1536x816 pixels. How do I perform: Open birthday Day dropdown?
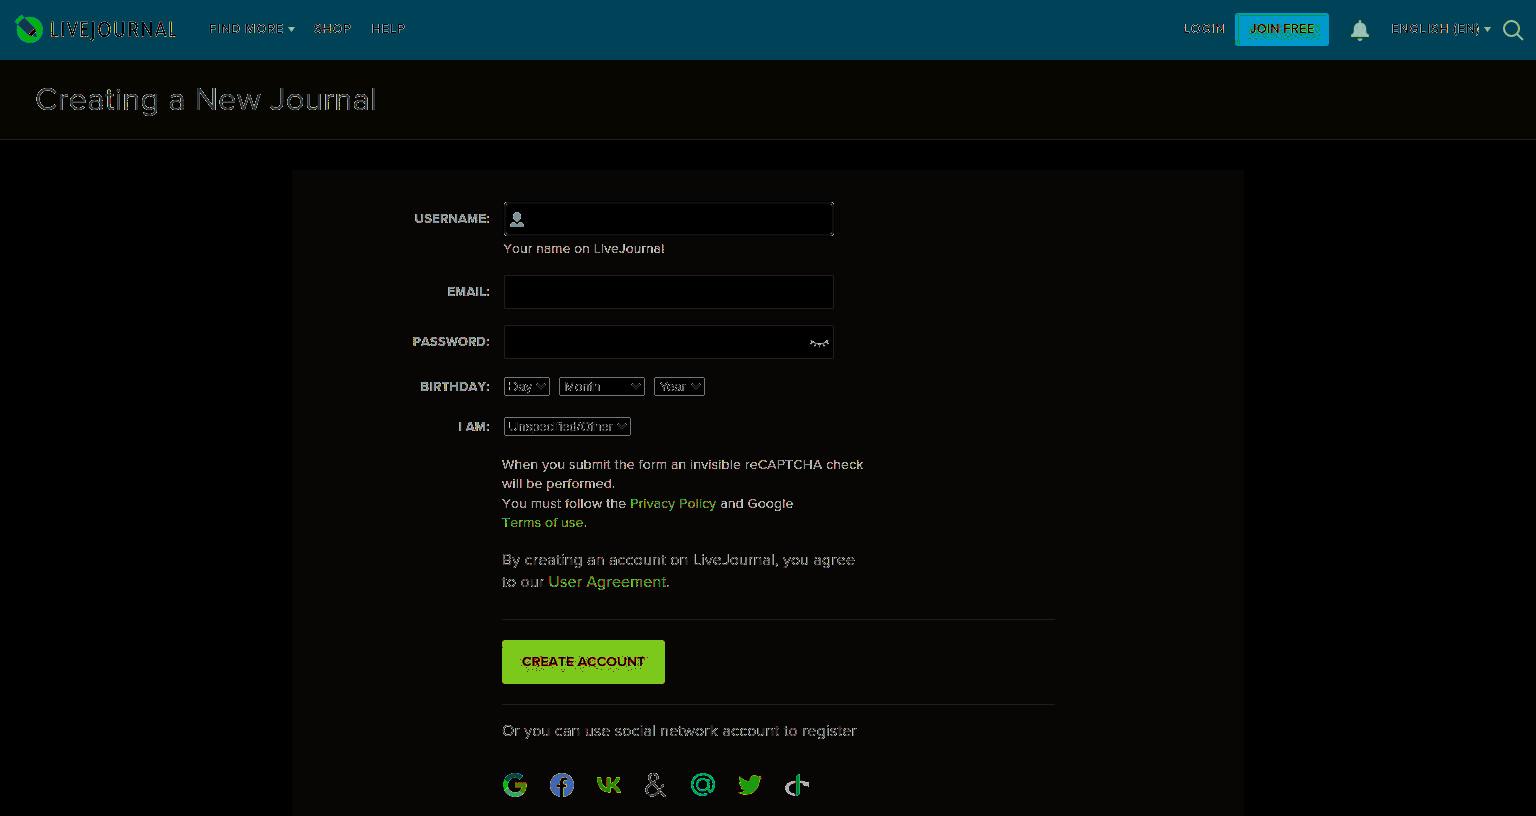coord(527,386)
